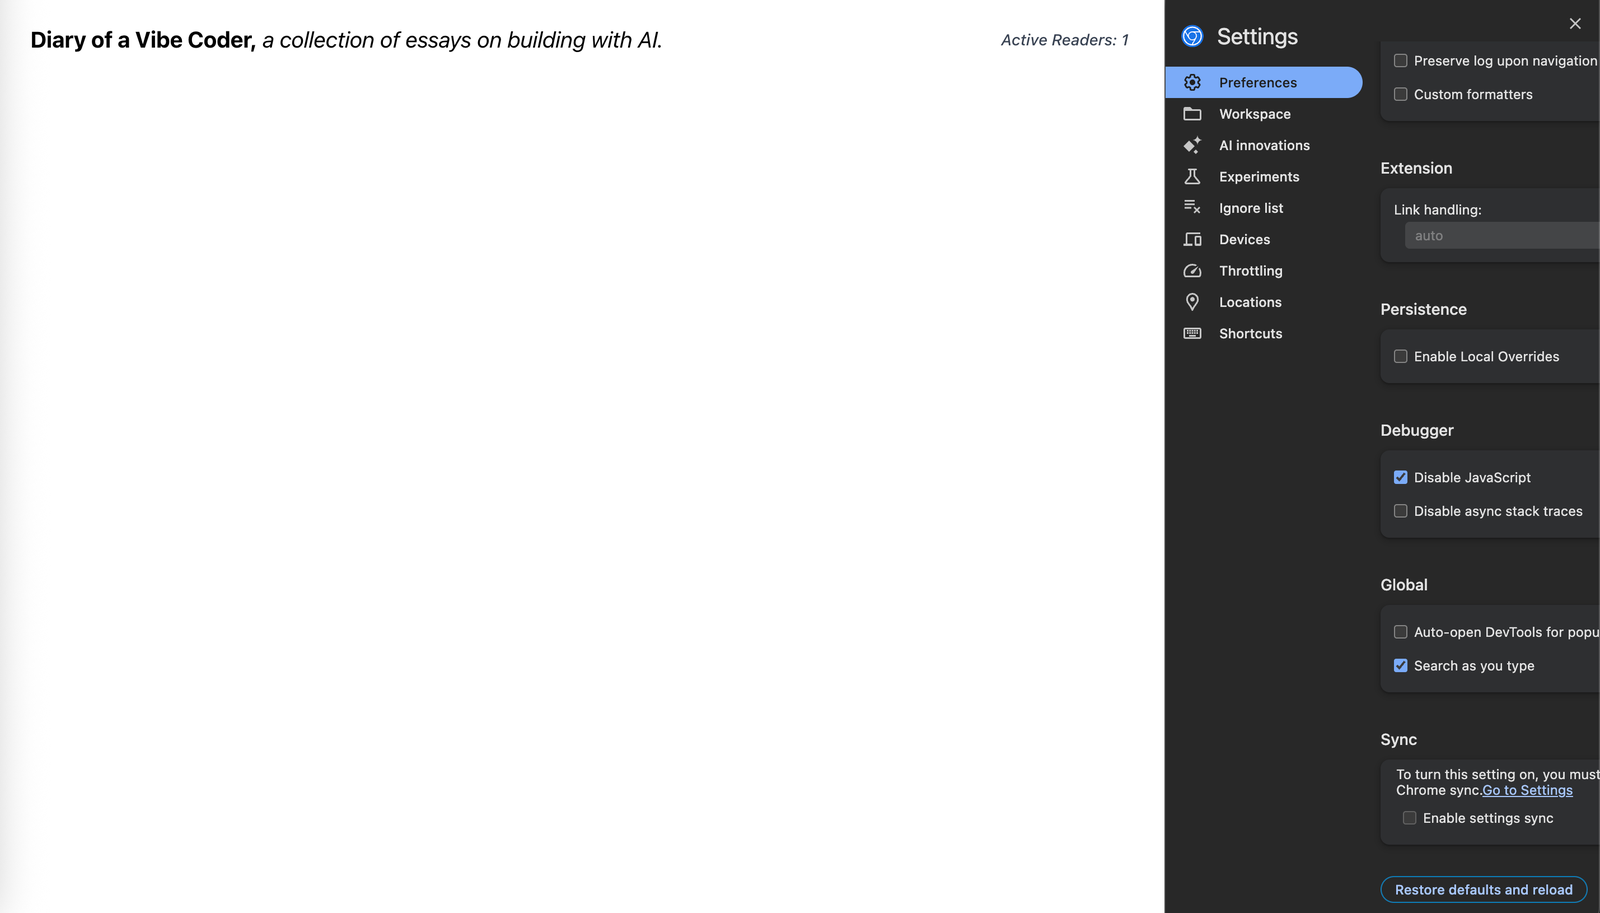Uncheck Disable JavaScript checkbox
The height and width of the screenshot is (913, 1600).
(x=1400, y=478)
